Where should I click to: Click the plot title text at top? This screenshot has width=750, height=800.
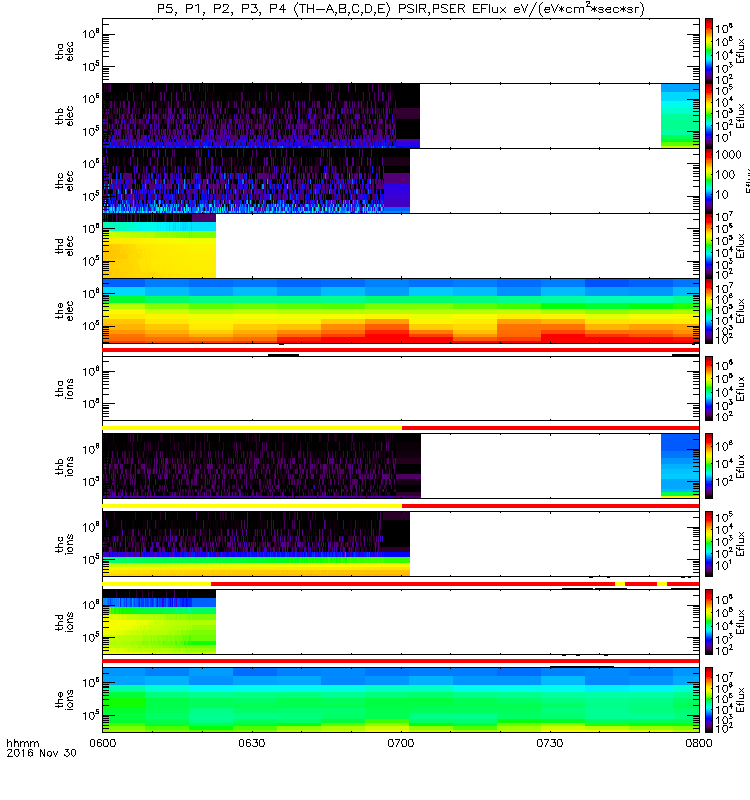(401, 9)
